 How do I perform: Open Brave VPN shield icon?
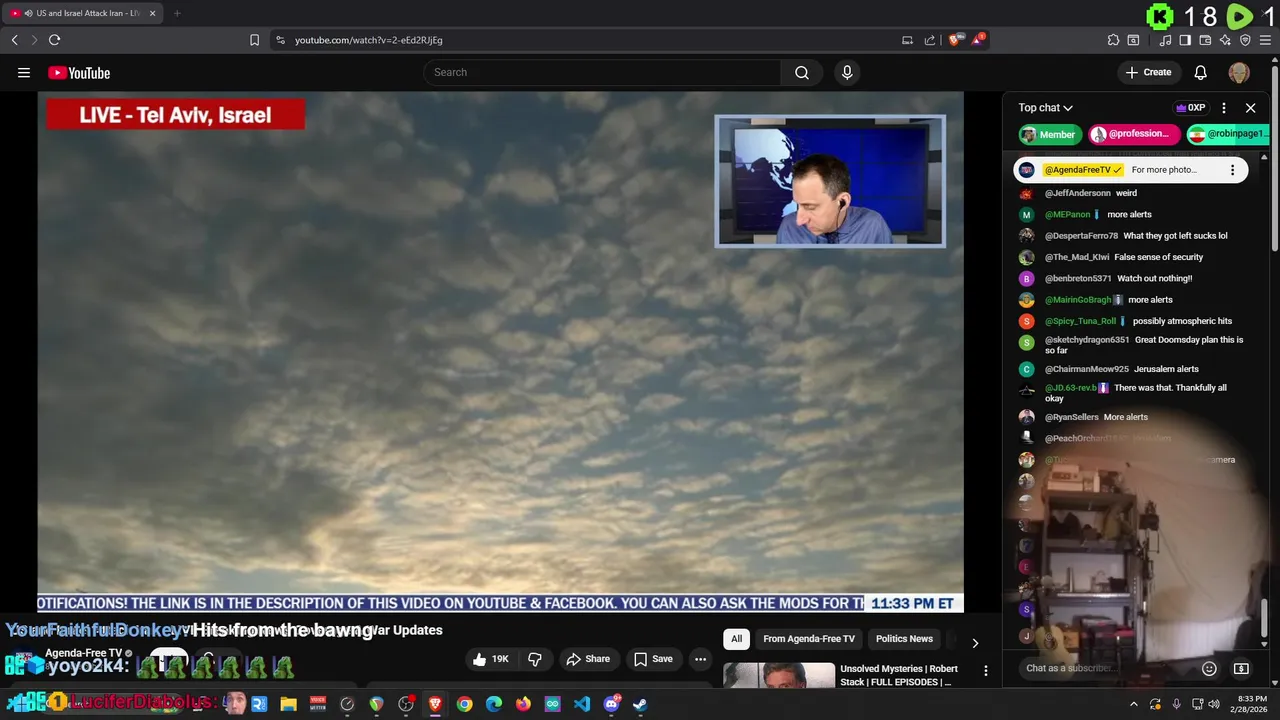pos(1245,40)
